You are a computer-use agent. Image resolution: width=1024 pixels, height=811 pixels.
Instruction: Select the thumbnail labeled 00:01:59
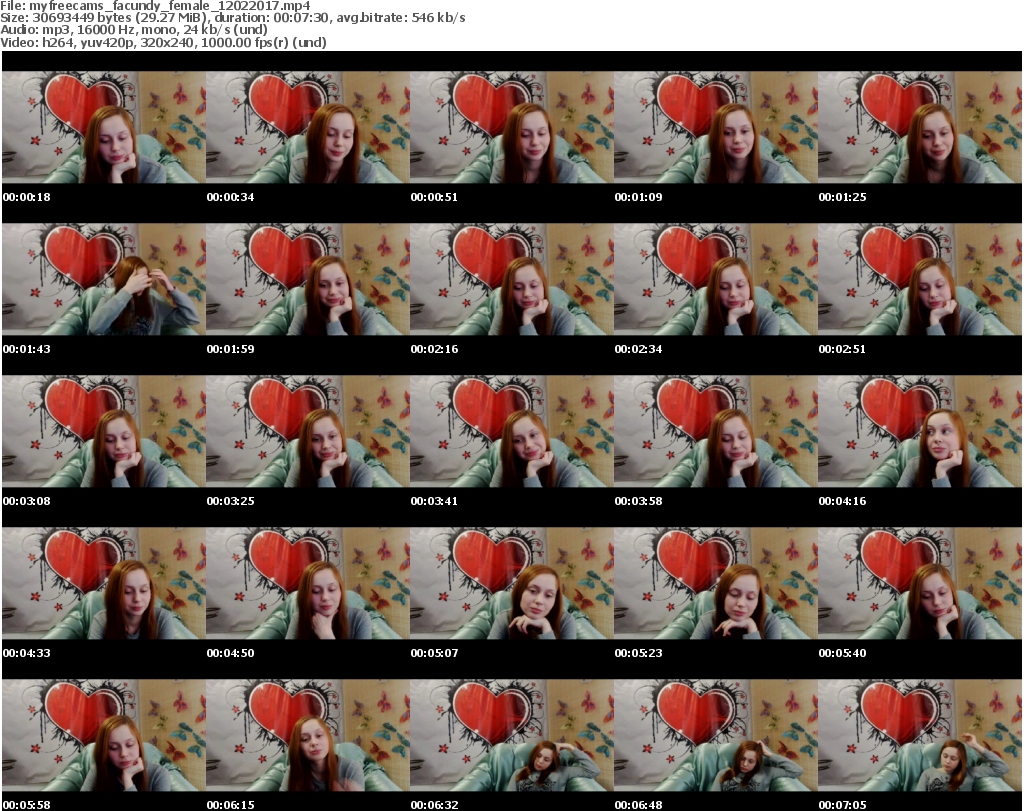(308, 279)
